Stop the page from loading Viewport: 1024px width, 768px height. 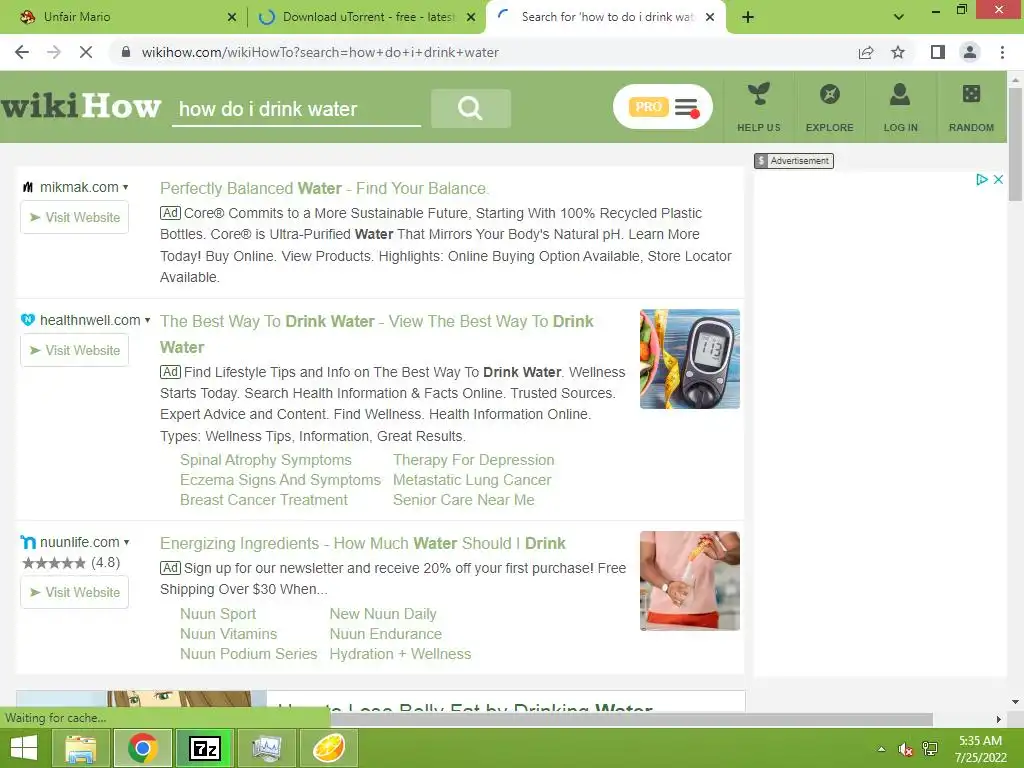click(x=86, y=52)
